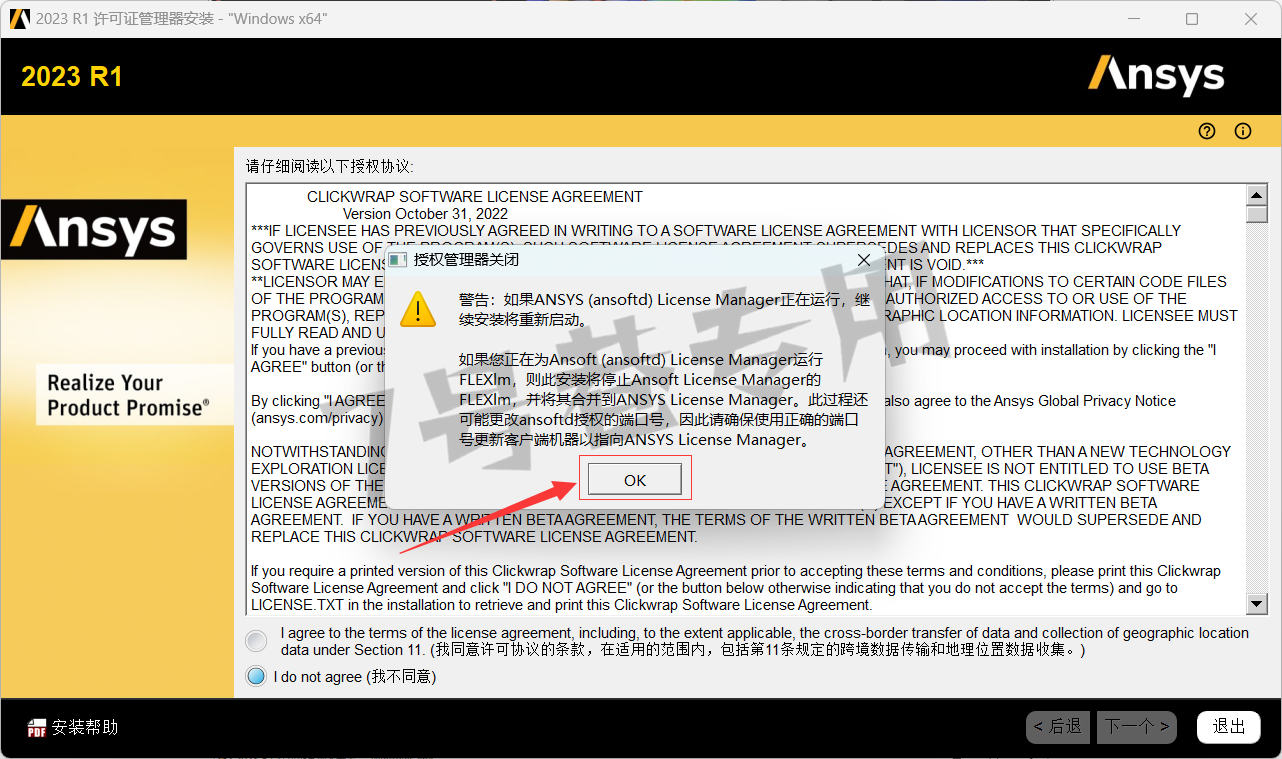Maximize the installer window
The width and height of the screenshot is (1282, 759).
click(x=1192, y=19)
